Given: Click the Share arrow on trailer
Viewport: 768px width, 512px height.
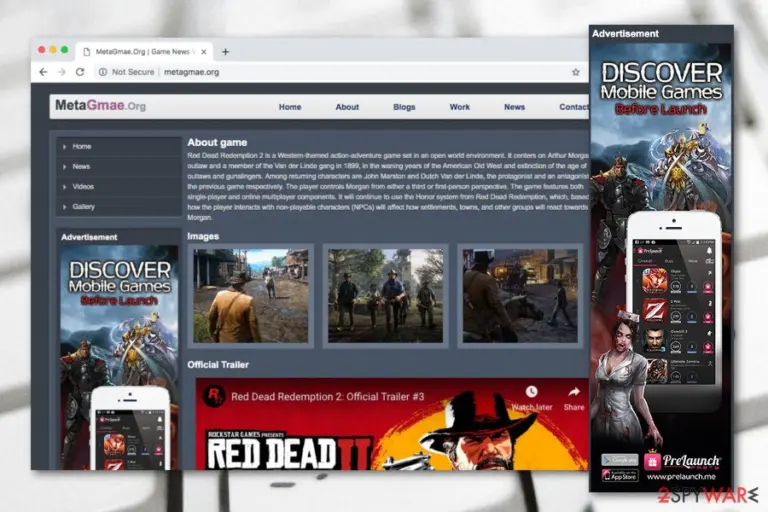Looking at the screenshot, I should pyautogui.click(x=574, y=391).
